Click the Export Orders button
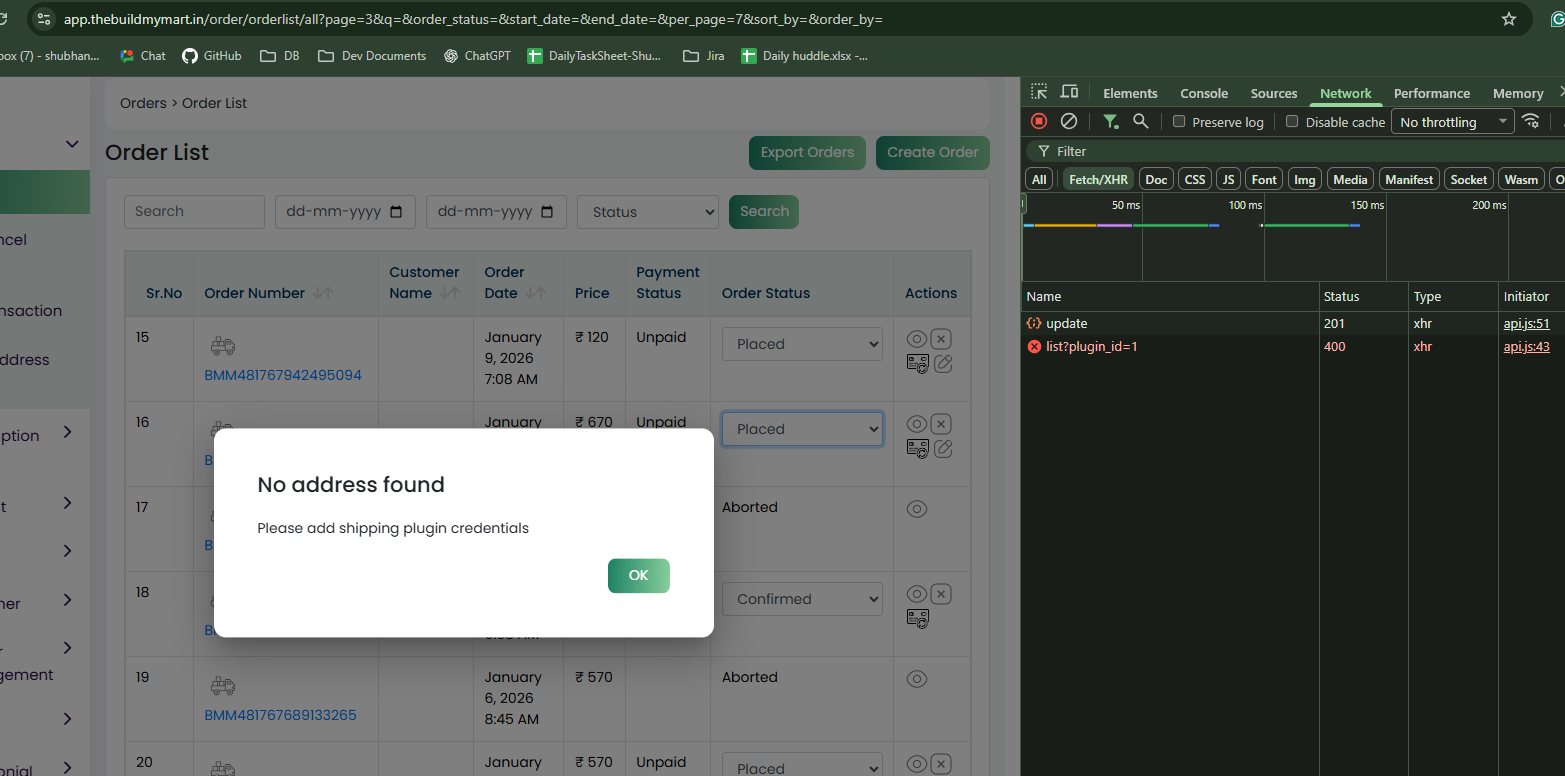Image resolution: width=1565 pixels, height=776 pixels. point(807,153)
